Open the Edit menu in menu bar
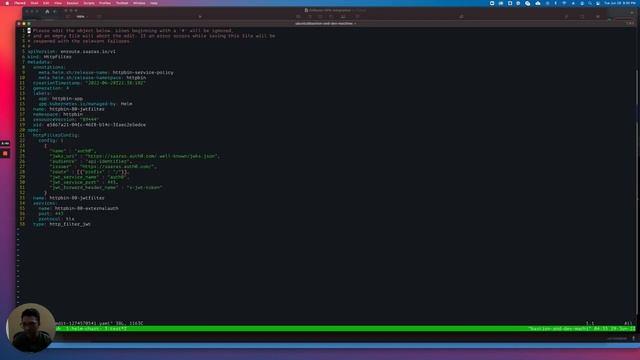The width and height of the screenshot is (640, 360). tap(46, 3)
